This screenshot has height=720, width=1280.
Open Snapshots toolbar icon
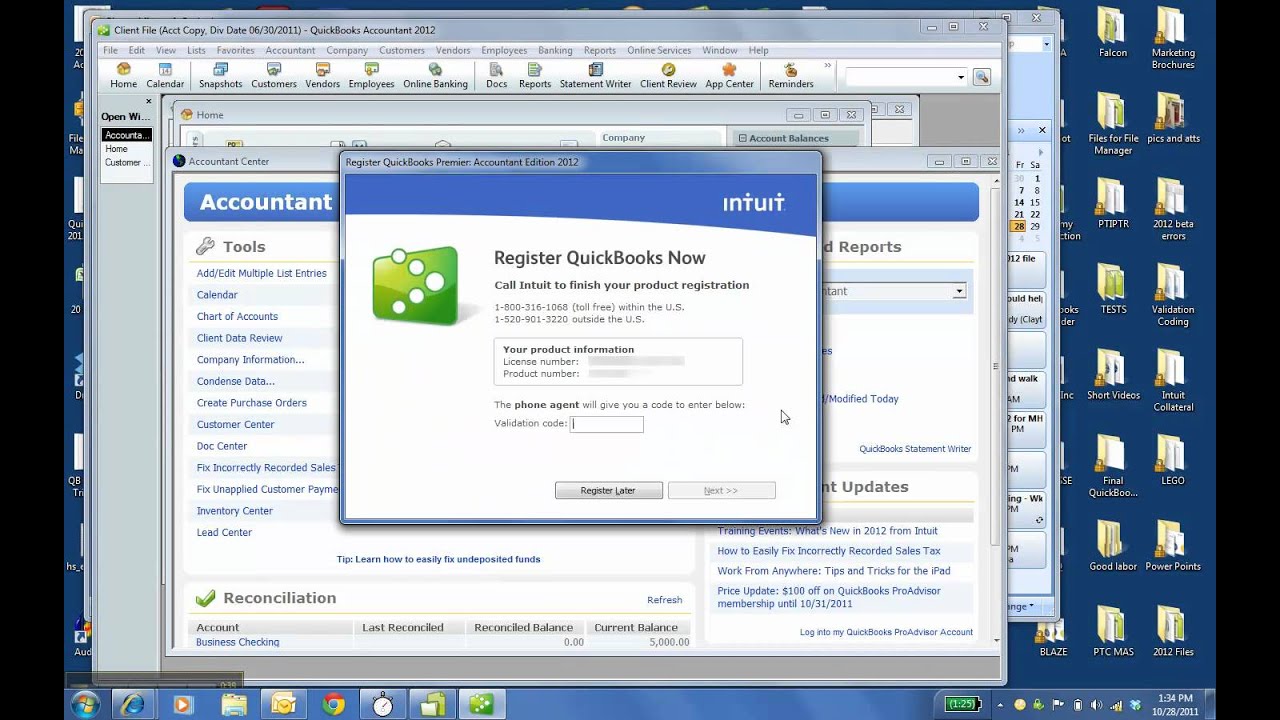click(220, 76)
